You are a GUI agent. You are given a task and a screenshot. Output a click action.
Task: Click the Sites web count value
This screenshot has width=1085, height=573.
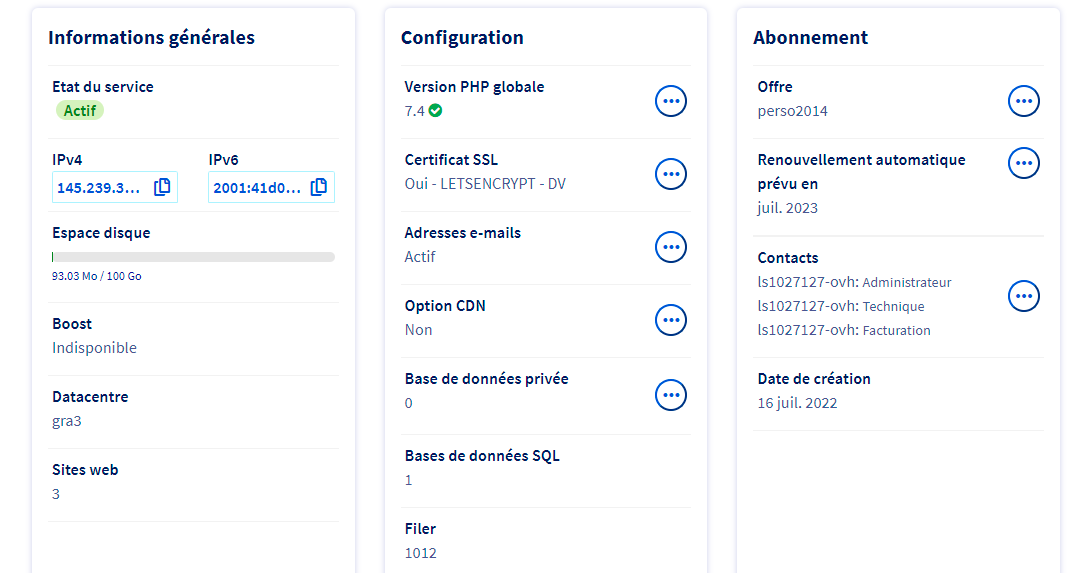[56, 494]
